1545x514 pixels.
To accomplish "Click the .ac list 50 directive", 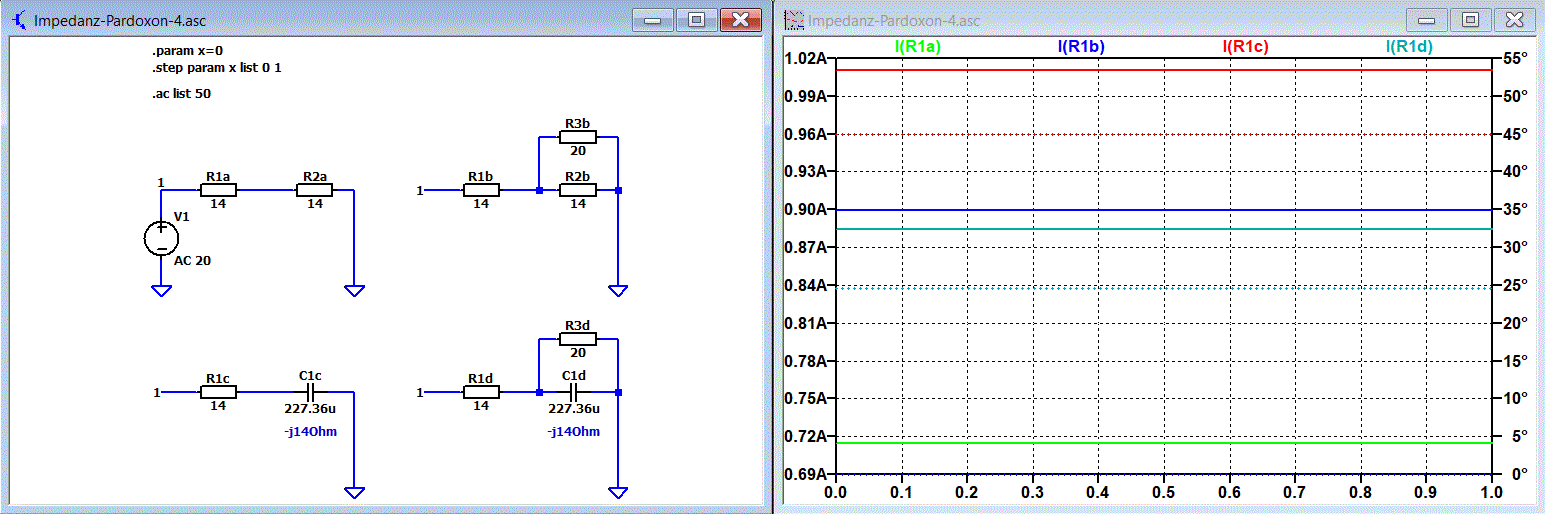I will click(x=181, y=93).
